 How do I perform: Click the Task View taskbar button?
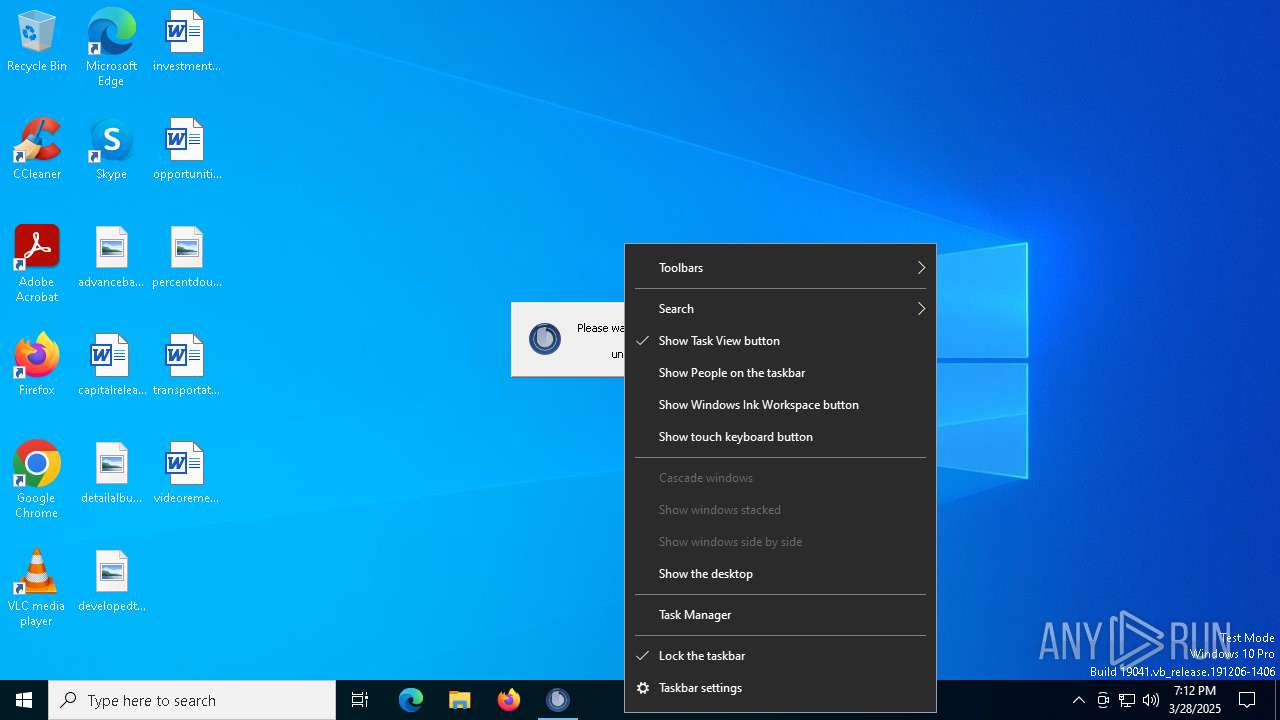360,700
